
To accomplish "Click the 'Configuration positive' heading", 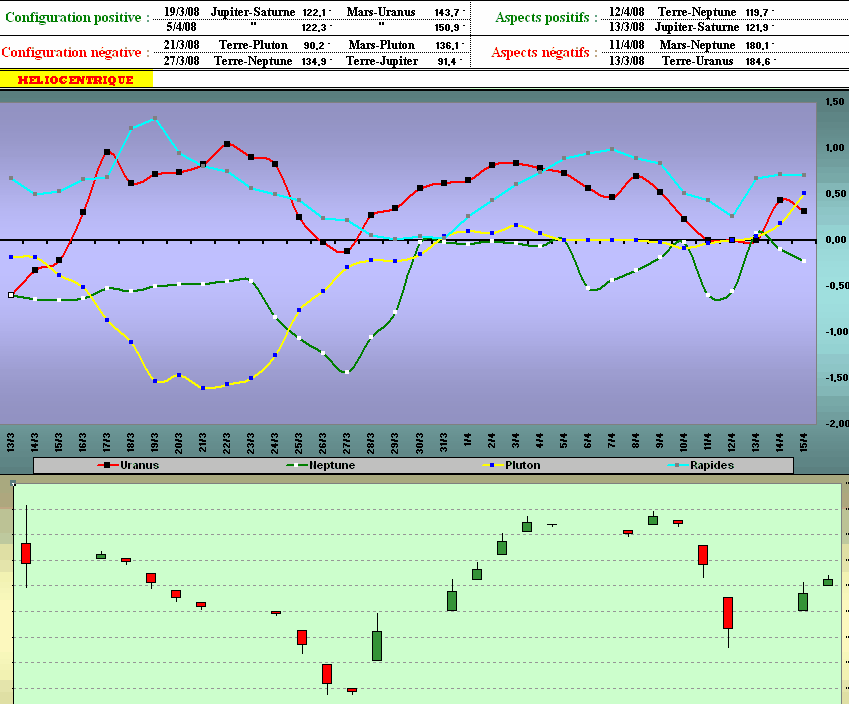I will 78,18.
